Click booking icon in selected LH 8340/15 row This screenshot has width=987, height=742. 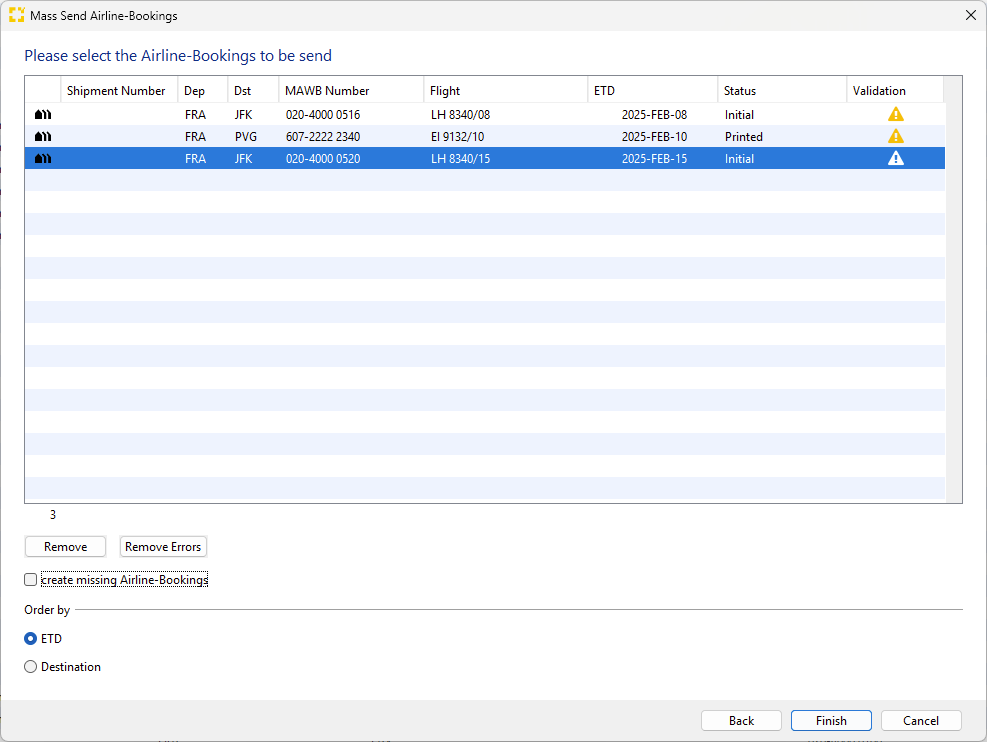[x=43, y=159]
